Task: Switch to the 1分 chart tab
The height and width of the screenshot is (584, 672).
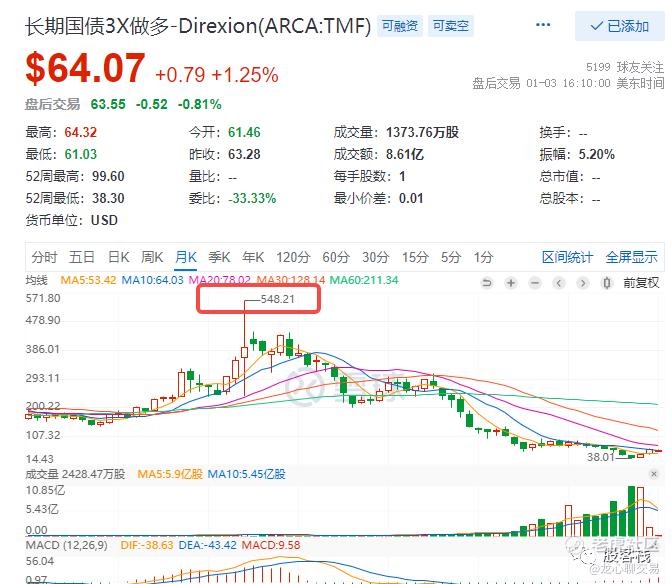Action: tap(483, 257)
